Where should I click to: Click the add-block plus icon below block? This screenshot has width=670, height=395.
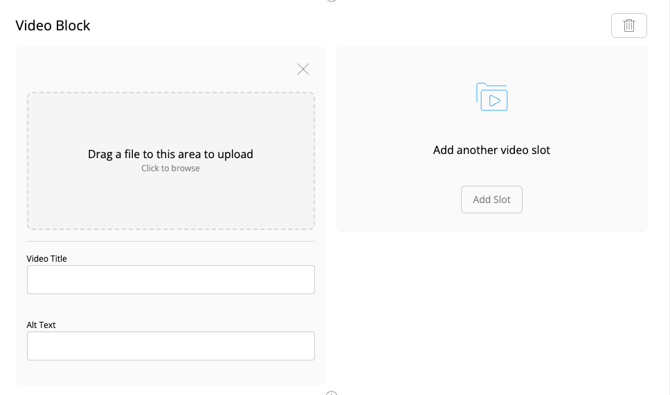[x=331, y=393]
